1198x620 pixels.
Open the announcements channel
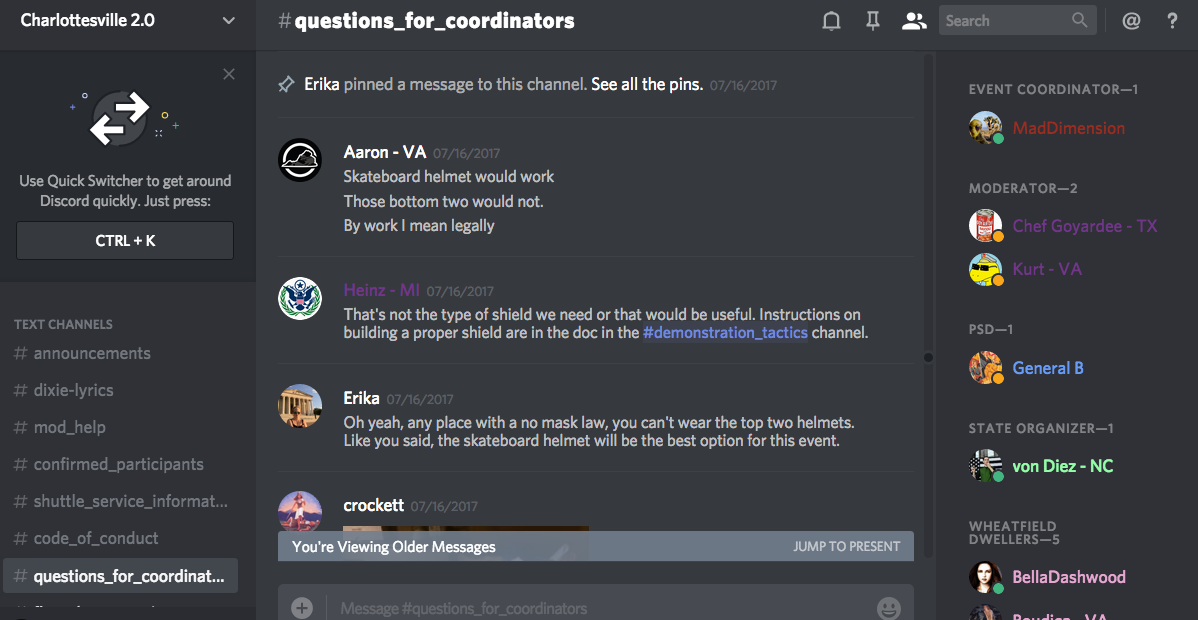click(x=92, y=353)
